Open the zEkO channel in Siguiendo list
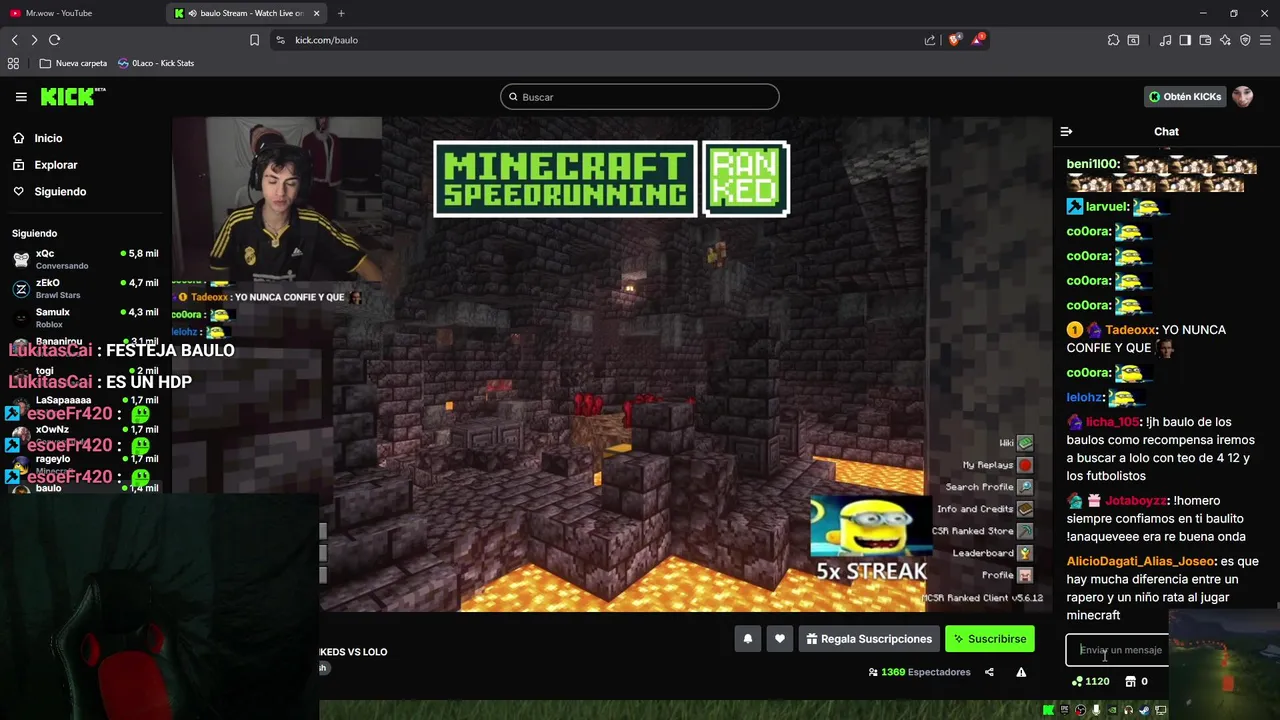Image resolution: width=1280 pixels, height=720 pixels. pyautogui.click(x=85, y=289)
